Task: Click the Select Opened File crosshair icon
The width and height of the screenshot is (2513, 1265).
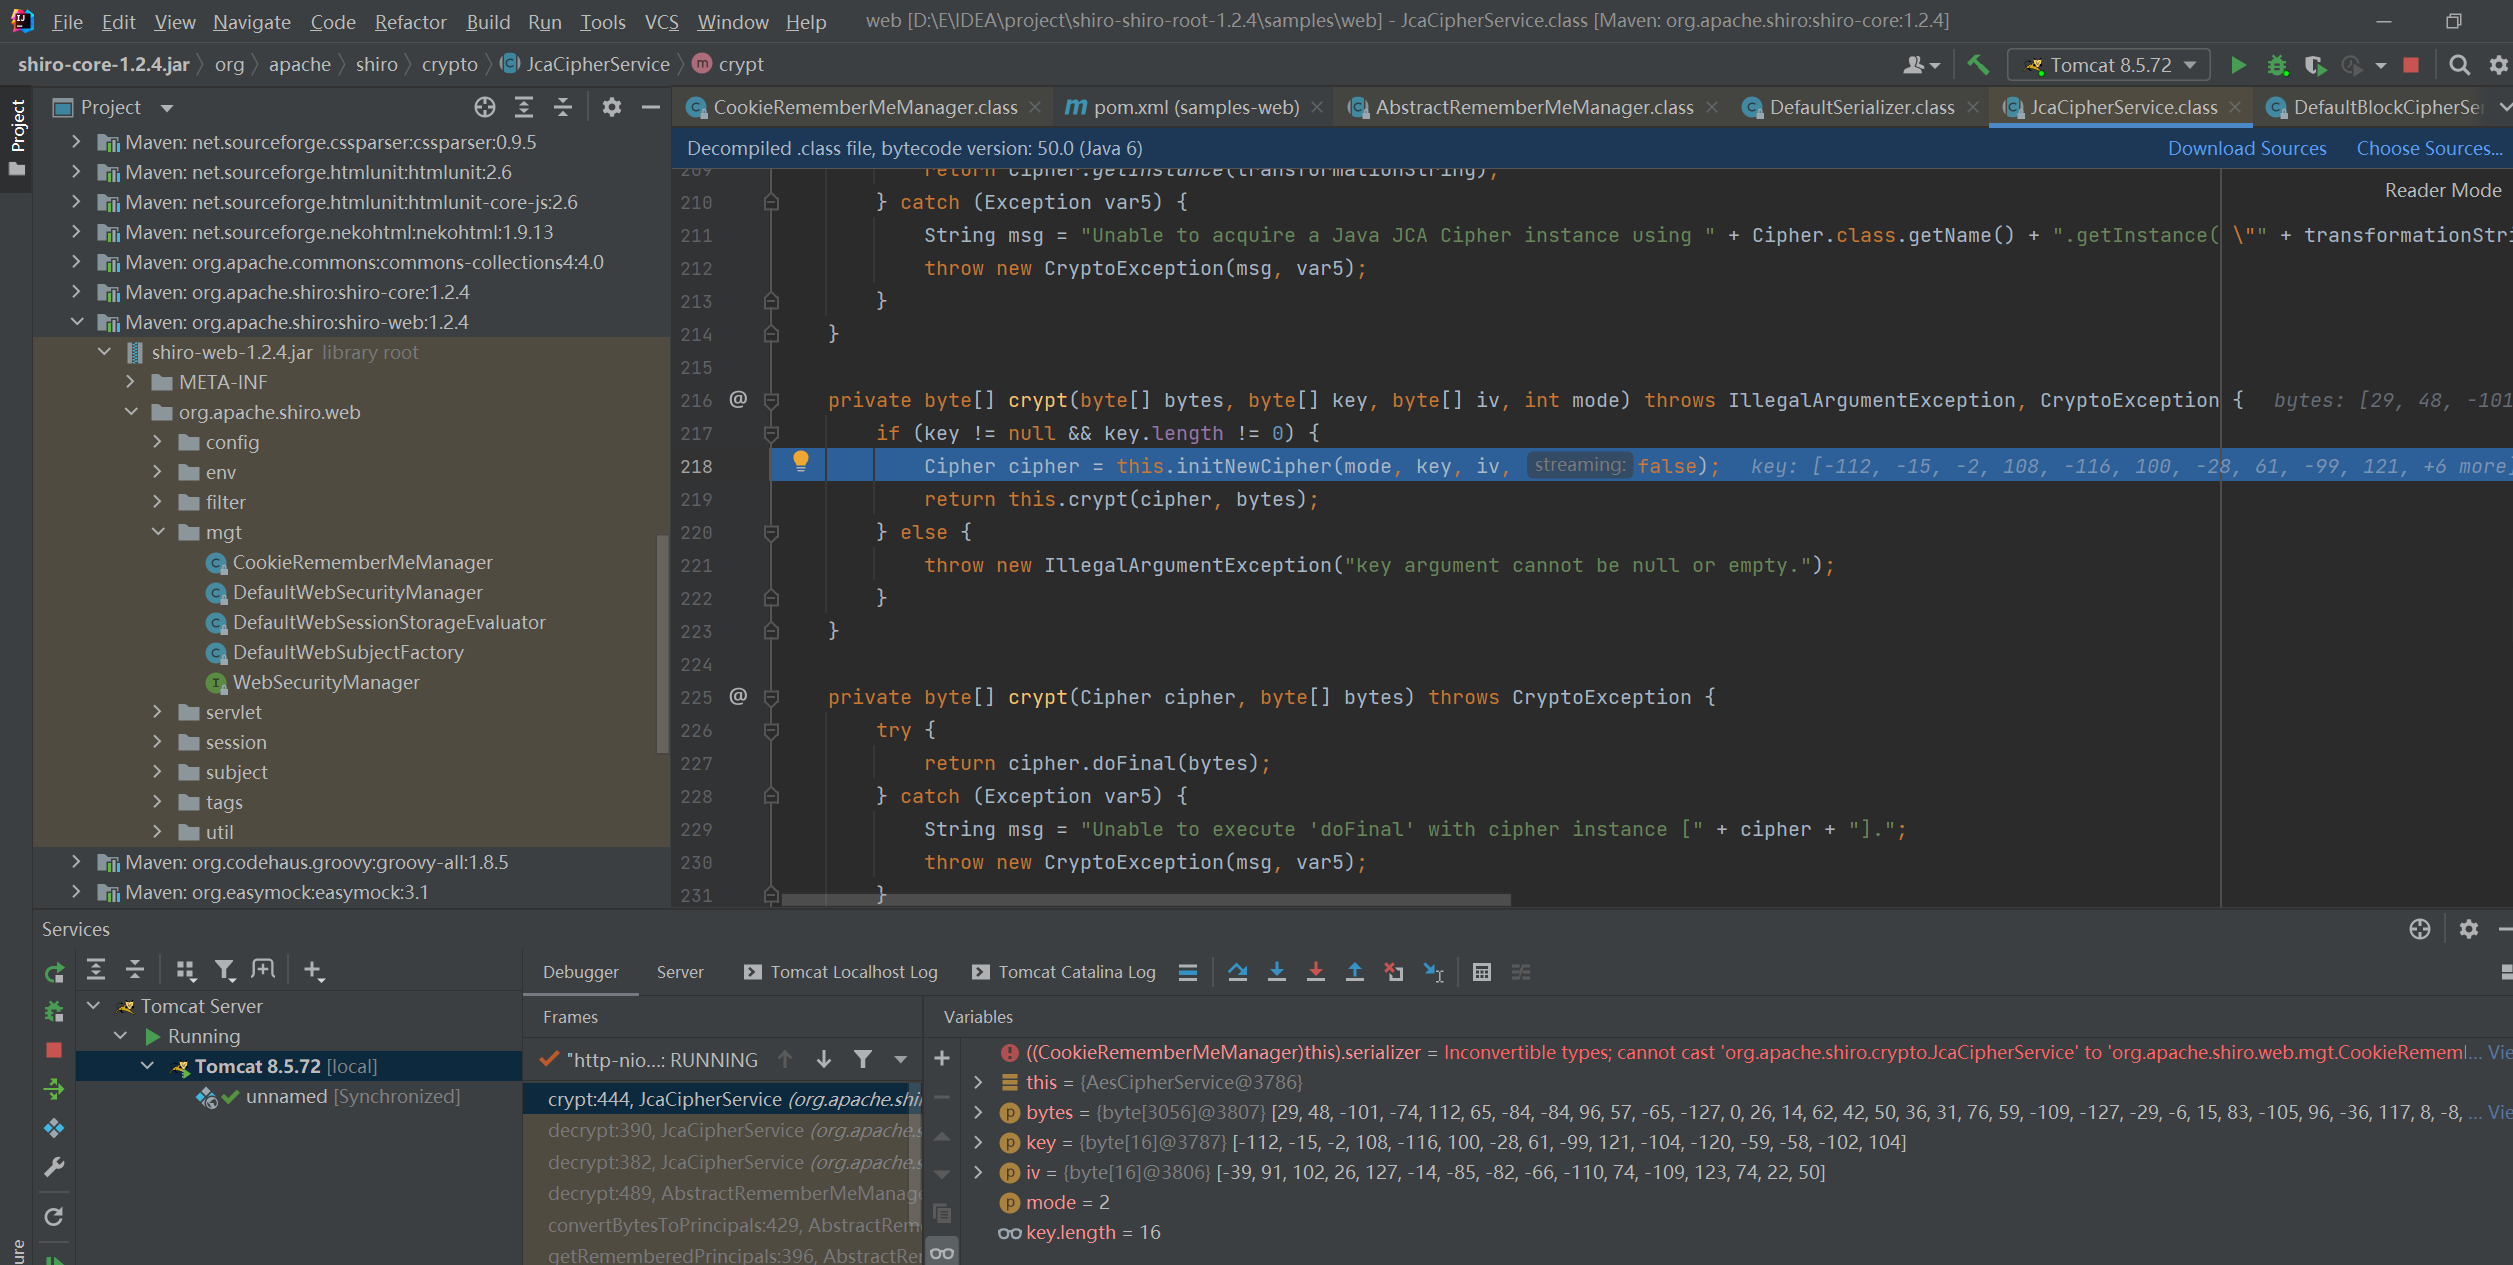Action: pyautogui.click(x=485, y=107)
